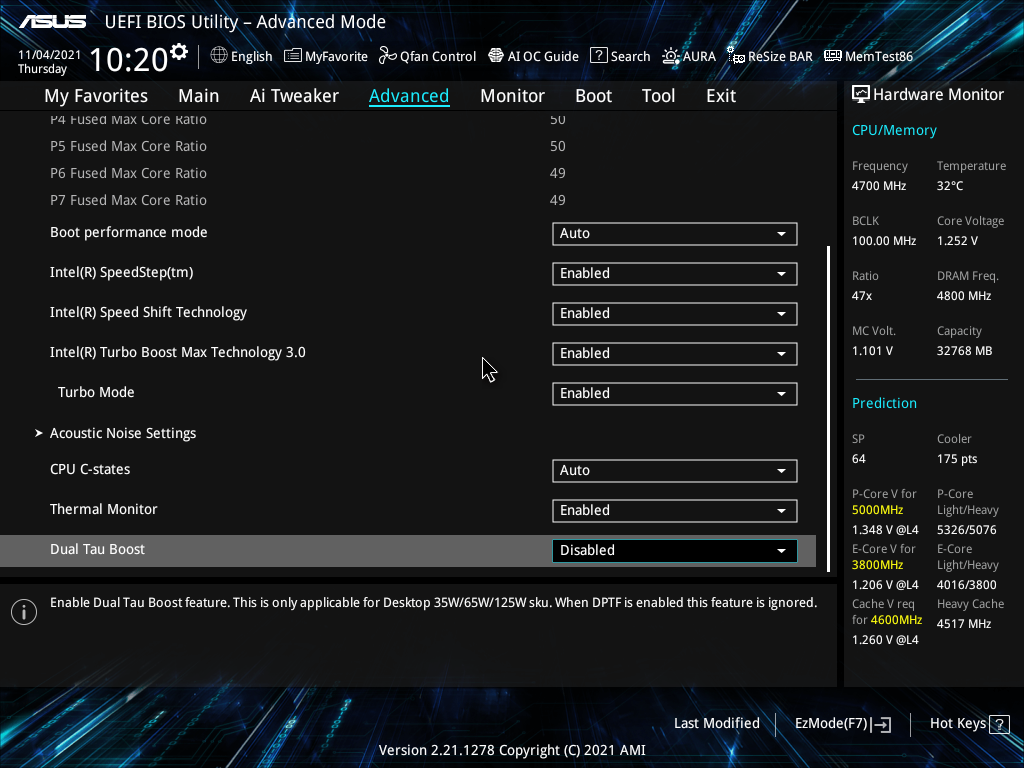This screenshot has width=1024, height=768.
Task: Select the Dual Tau Boost row label
Action: click(x=97, y=549)
